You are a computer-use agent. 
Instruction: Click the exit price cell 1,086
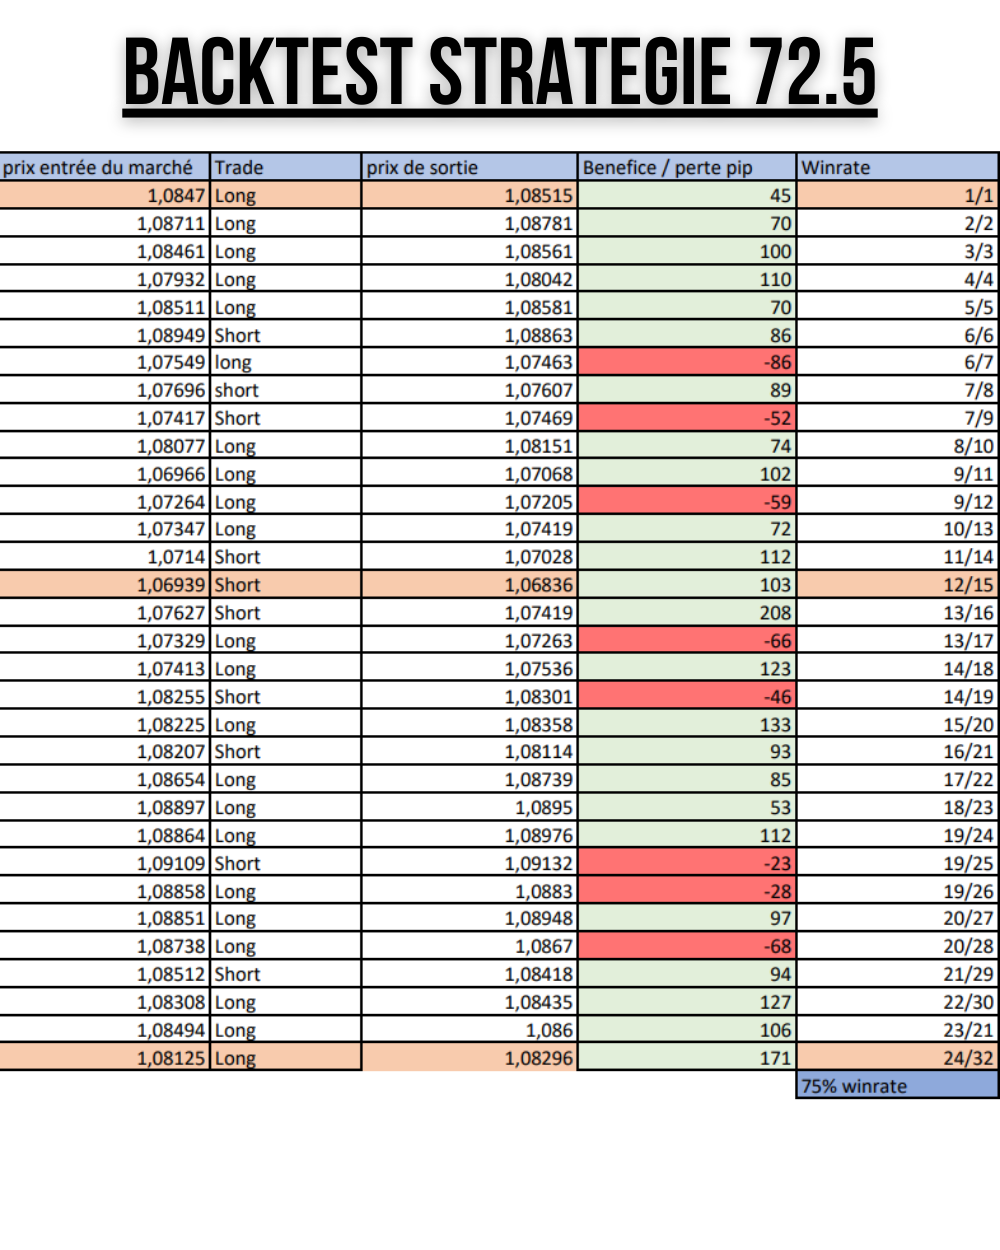pos(468,1030)
